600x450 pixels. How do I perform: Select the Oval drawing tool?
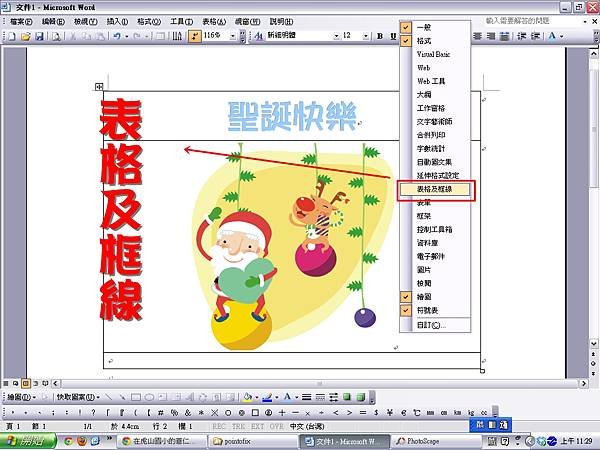(149, 397)
